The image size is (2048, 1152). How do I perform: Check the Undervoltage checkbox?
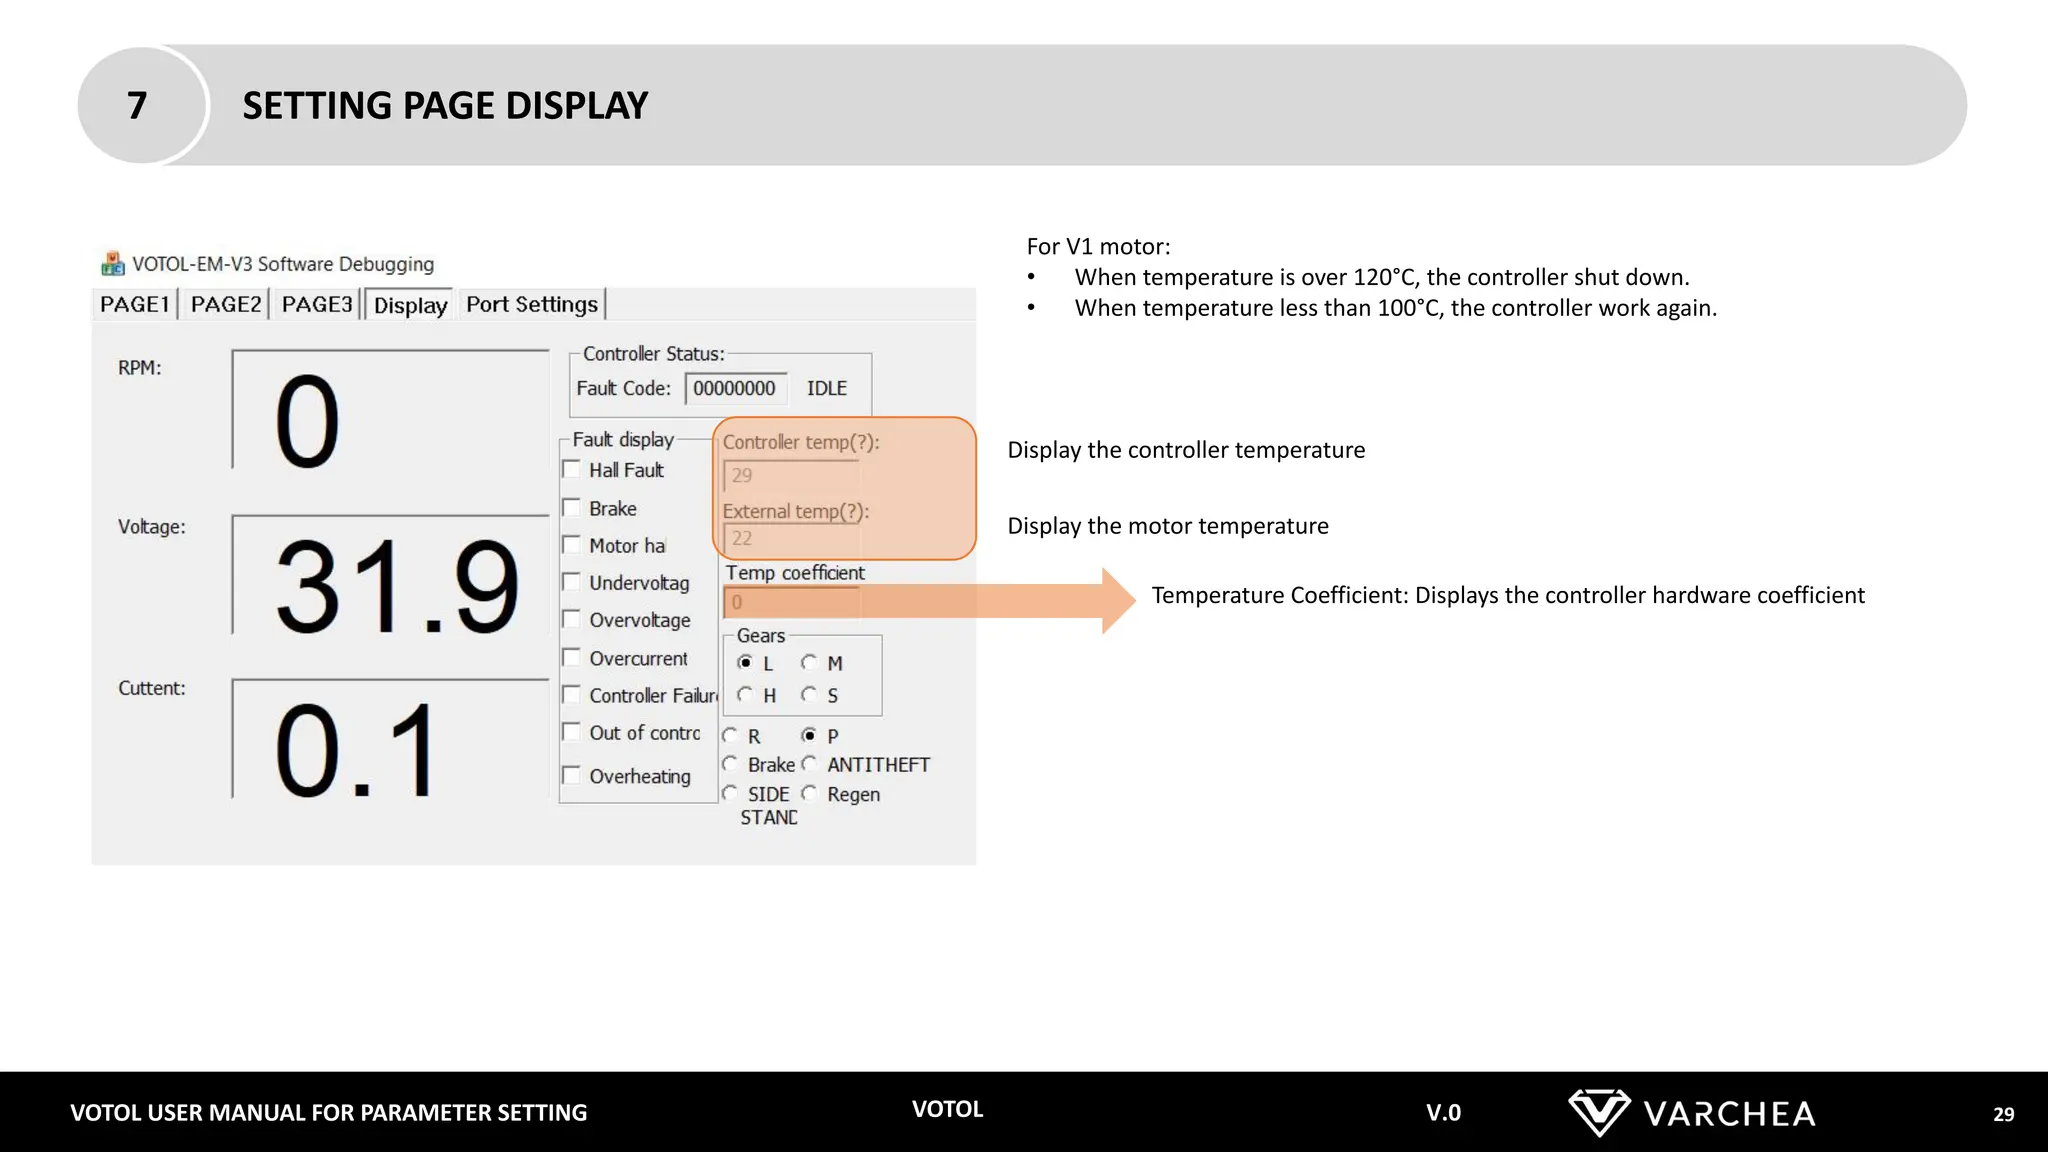pyautogui.click(x=572, y=582)
